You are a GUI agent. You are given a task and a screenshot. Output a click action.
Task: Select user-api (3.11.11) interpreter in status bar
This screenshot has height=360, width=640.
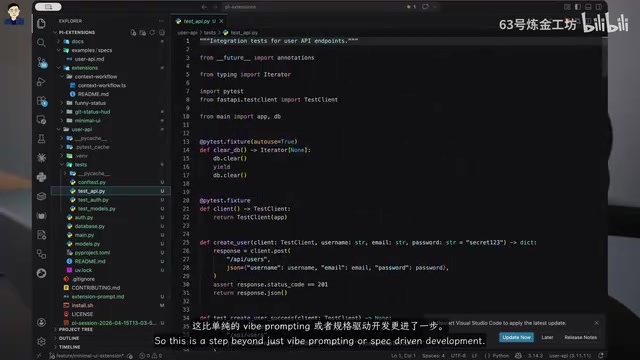click(570, 356)
